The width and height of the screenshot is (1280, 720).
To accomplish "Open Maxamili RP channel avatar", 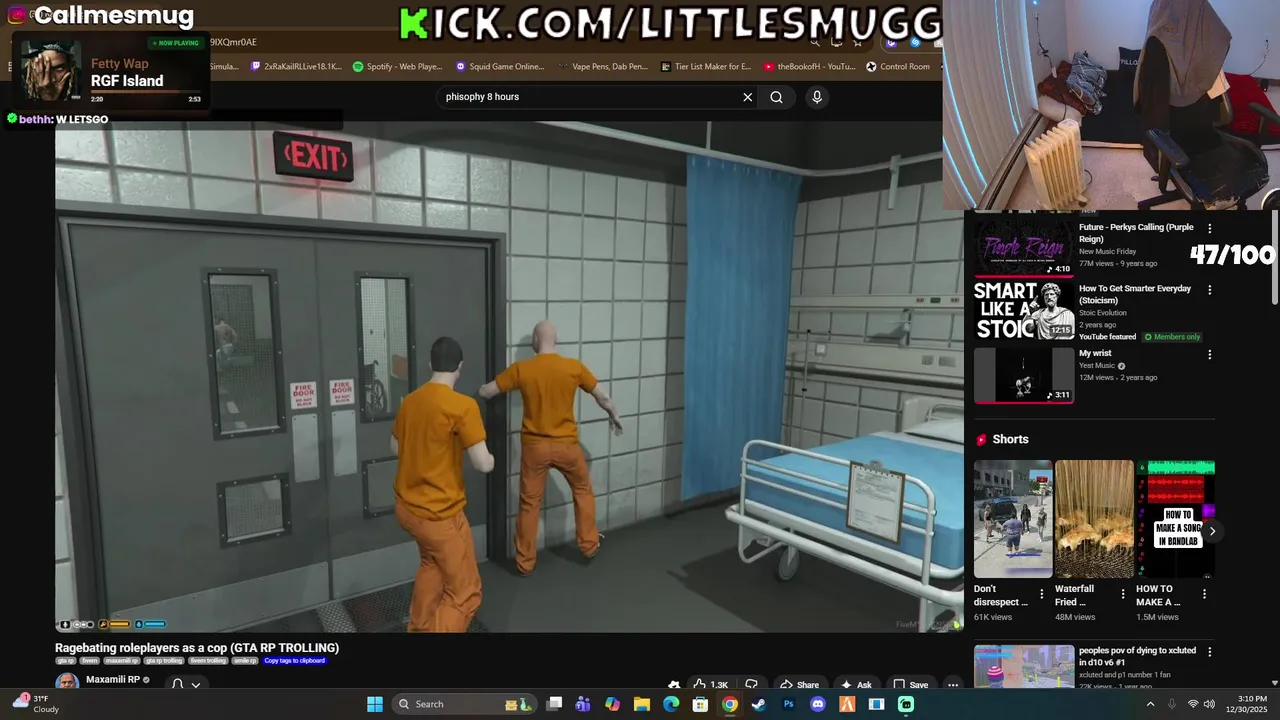I will click(67, 682).
